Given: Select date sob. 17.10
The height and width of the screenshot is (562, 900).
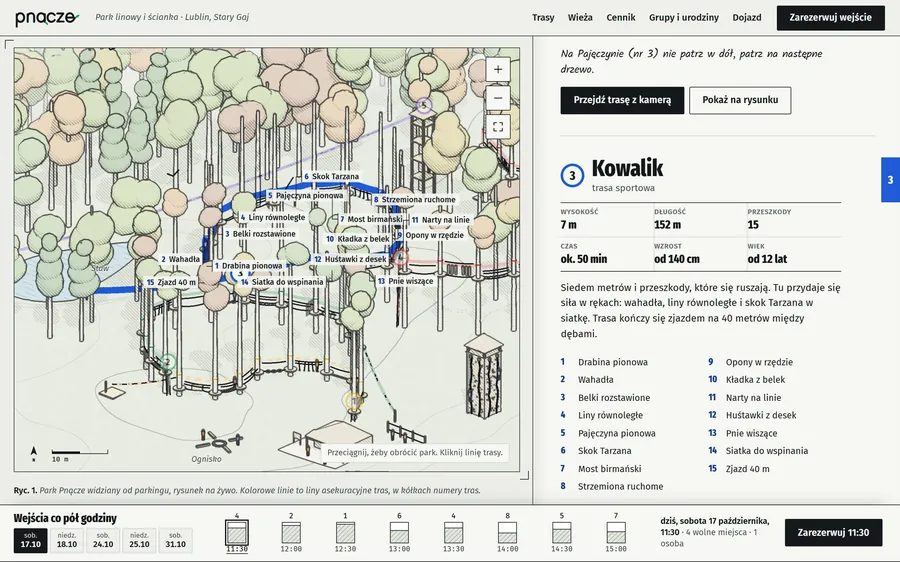Looking at the screenshot, I should pos(30,540).
